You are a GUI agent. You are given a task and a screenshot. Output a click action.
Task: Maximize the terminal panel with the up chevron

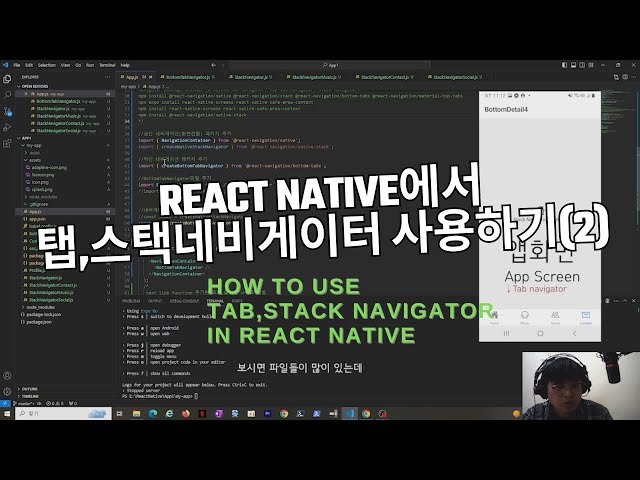pyautogui.click(x=625, y=301)
